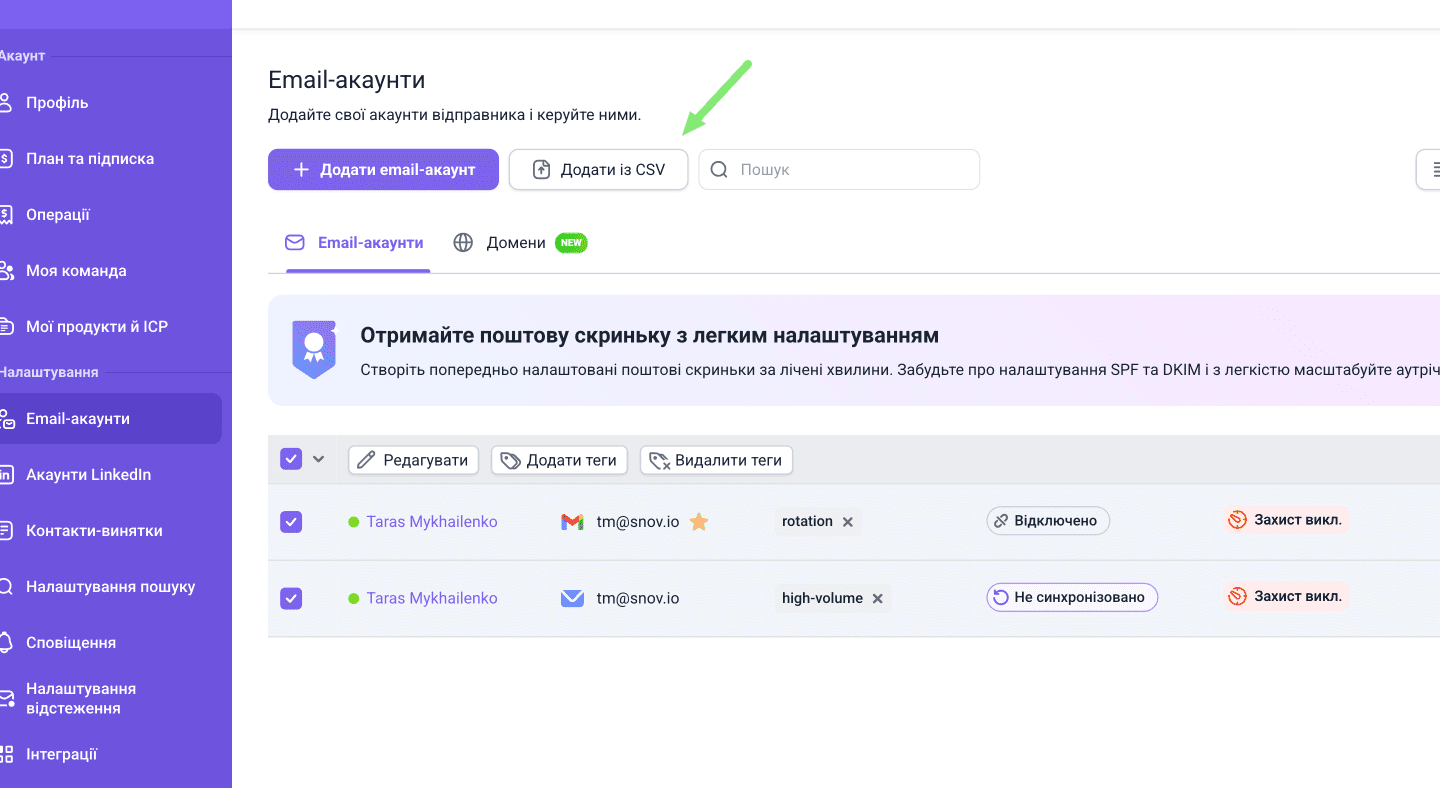Remove the high-volume tag with its X
The image size is (1440, 788).
(878, 599)
